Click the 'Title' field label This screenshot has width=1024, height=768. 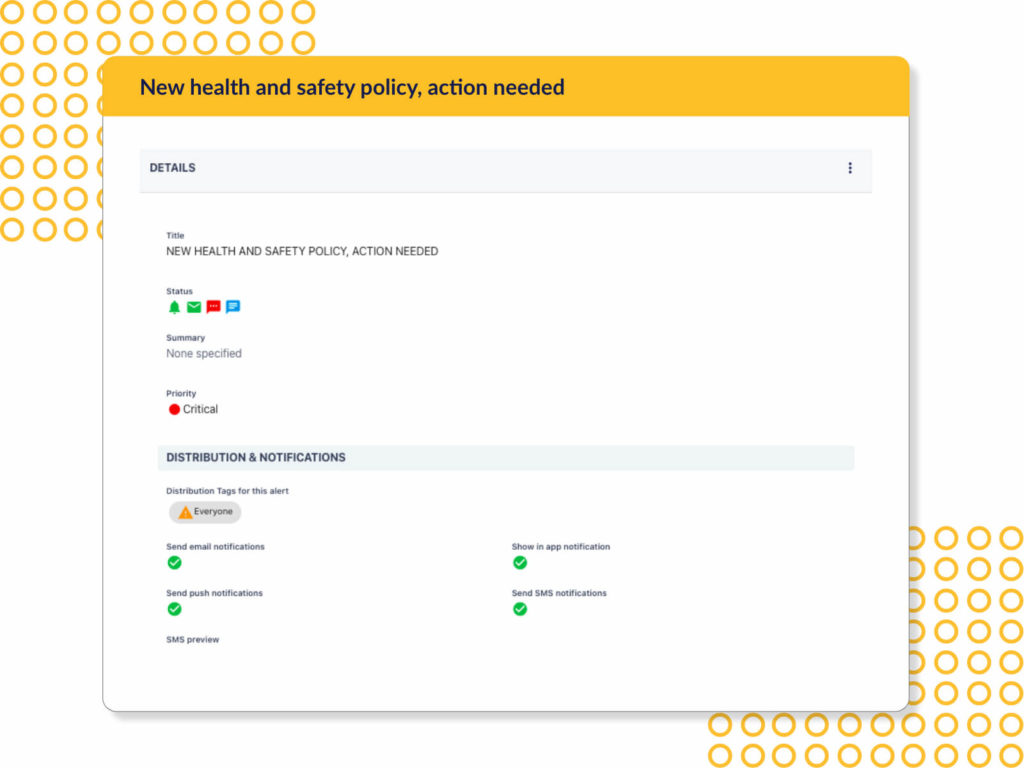[175, 236]
